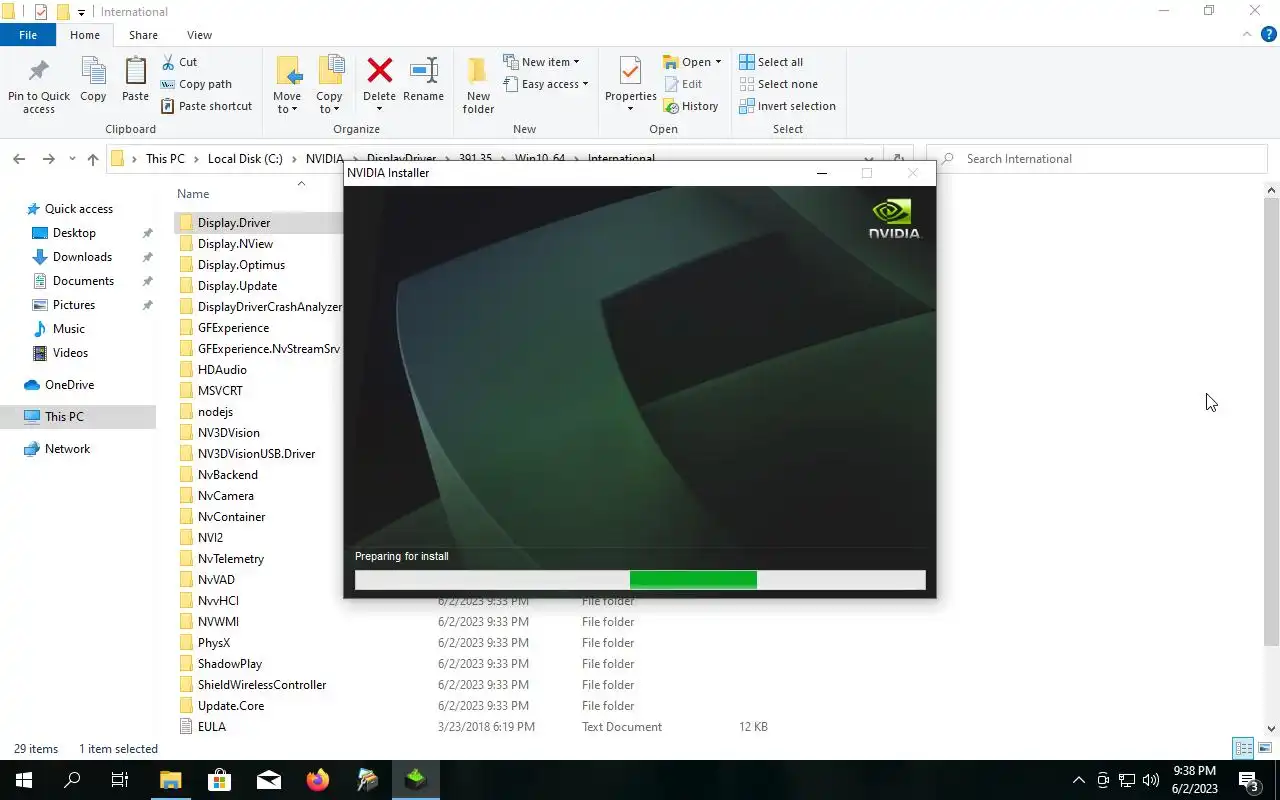Open the Windows Start menu
Image resolution: width=1280 pixels, height=800 pixels.
24,780
